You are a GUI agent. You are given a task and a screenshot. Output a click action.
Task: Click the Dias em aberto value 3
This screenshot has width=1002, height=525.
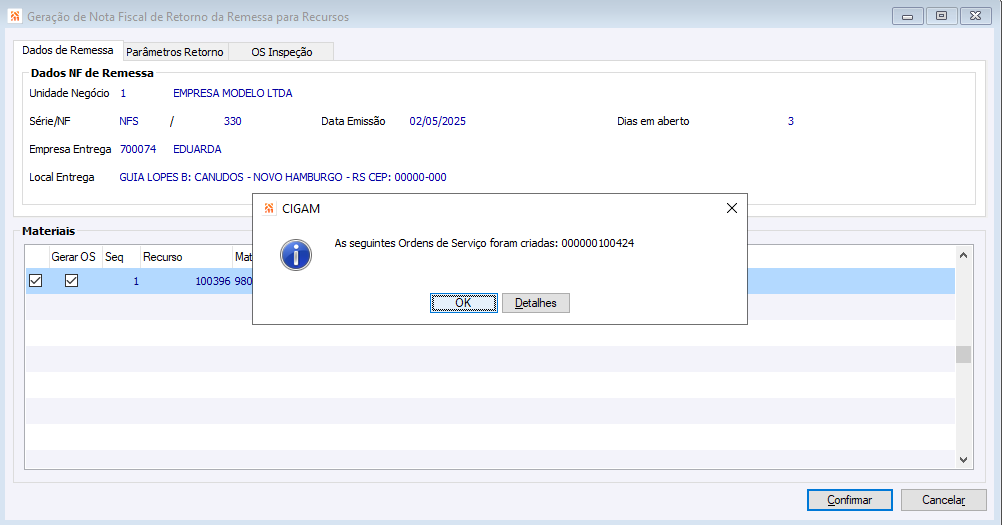(790, 121)
